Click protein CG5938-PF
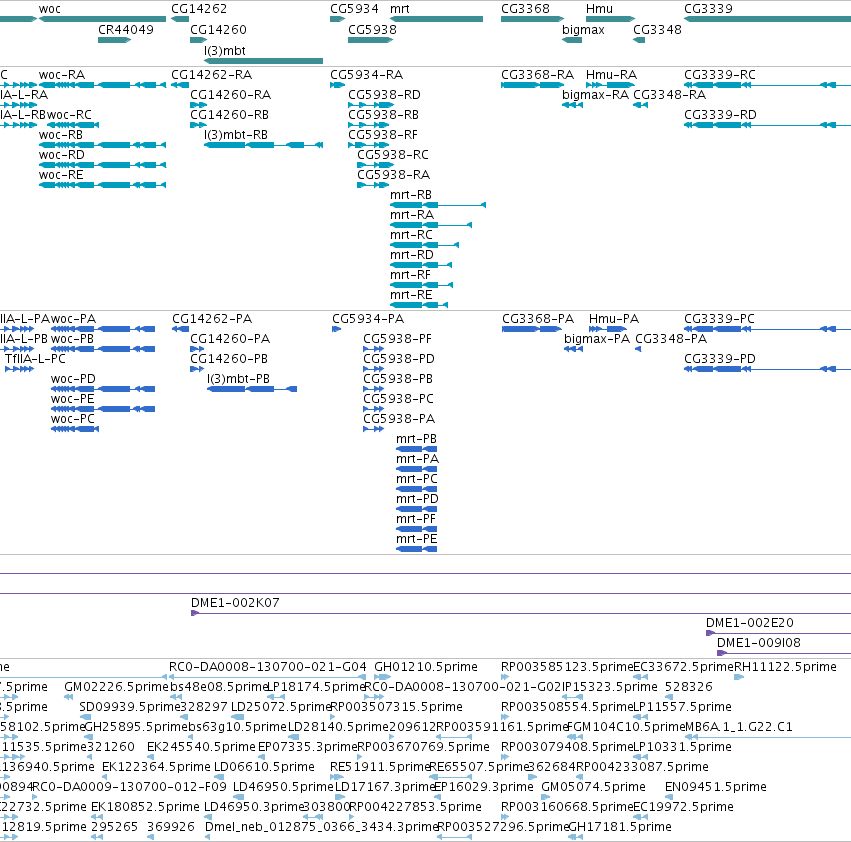851x842 pixels. point(397,339)
